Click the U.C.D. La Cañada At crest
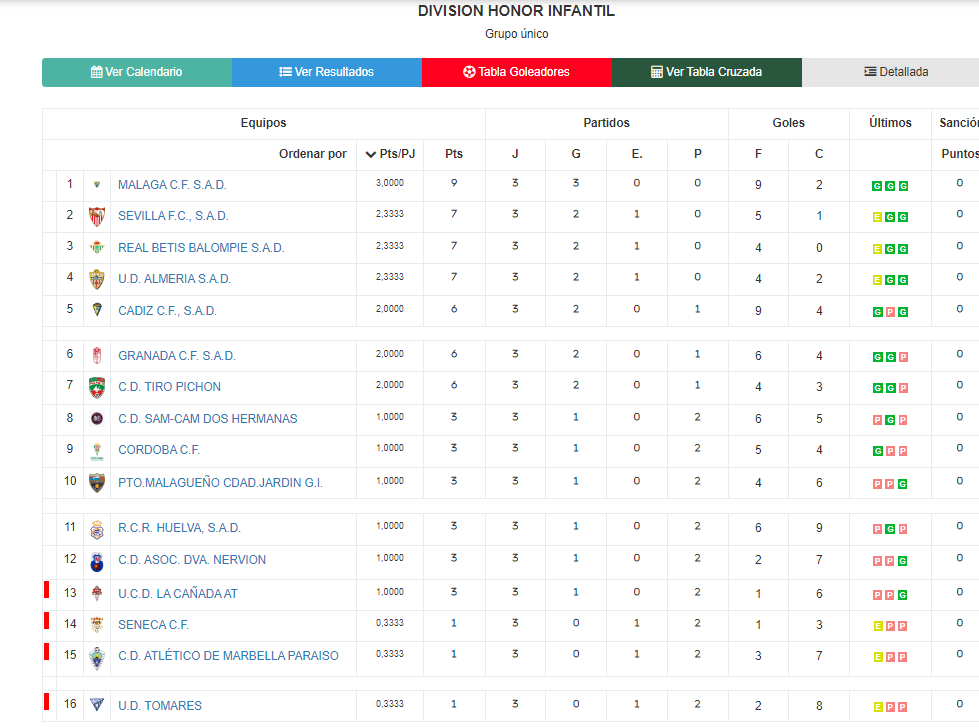979x727 pixels. click(x=97, y=593)
